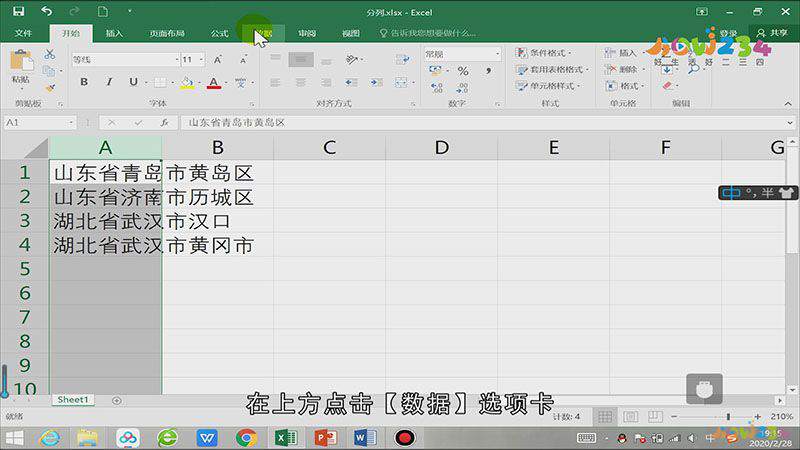Undo the last action

[46, 11]
